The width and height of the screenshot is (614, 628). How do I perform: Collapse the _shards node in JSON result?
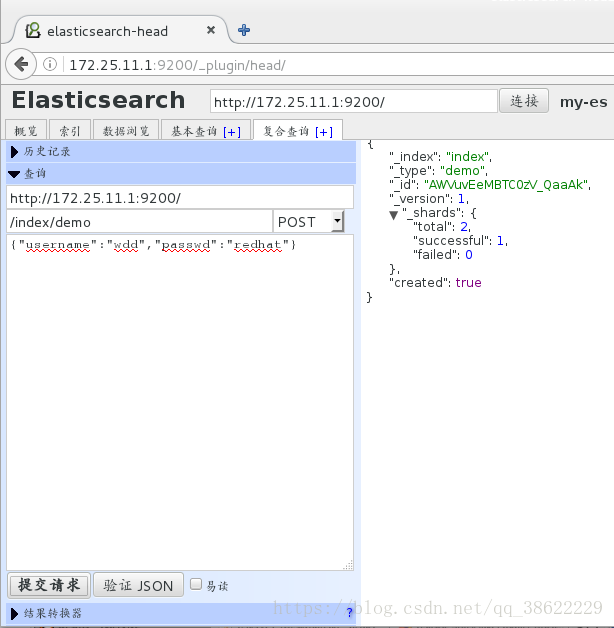tap(394, 215)
